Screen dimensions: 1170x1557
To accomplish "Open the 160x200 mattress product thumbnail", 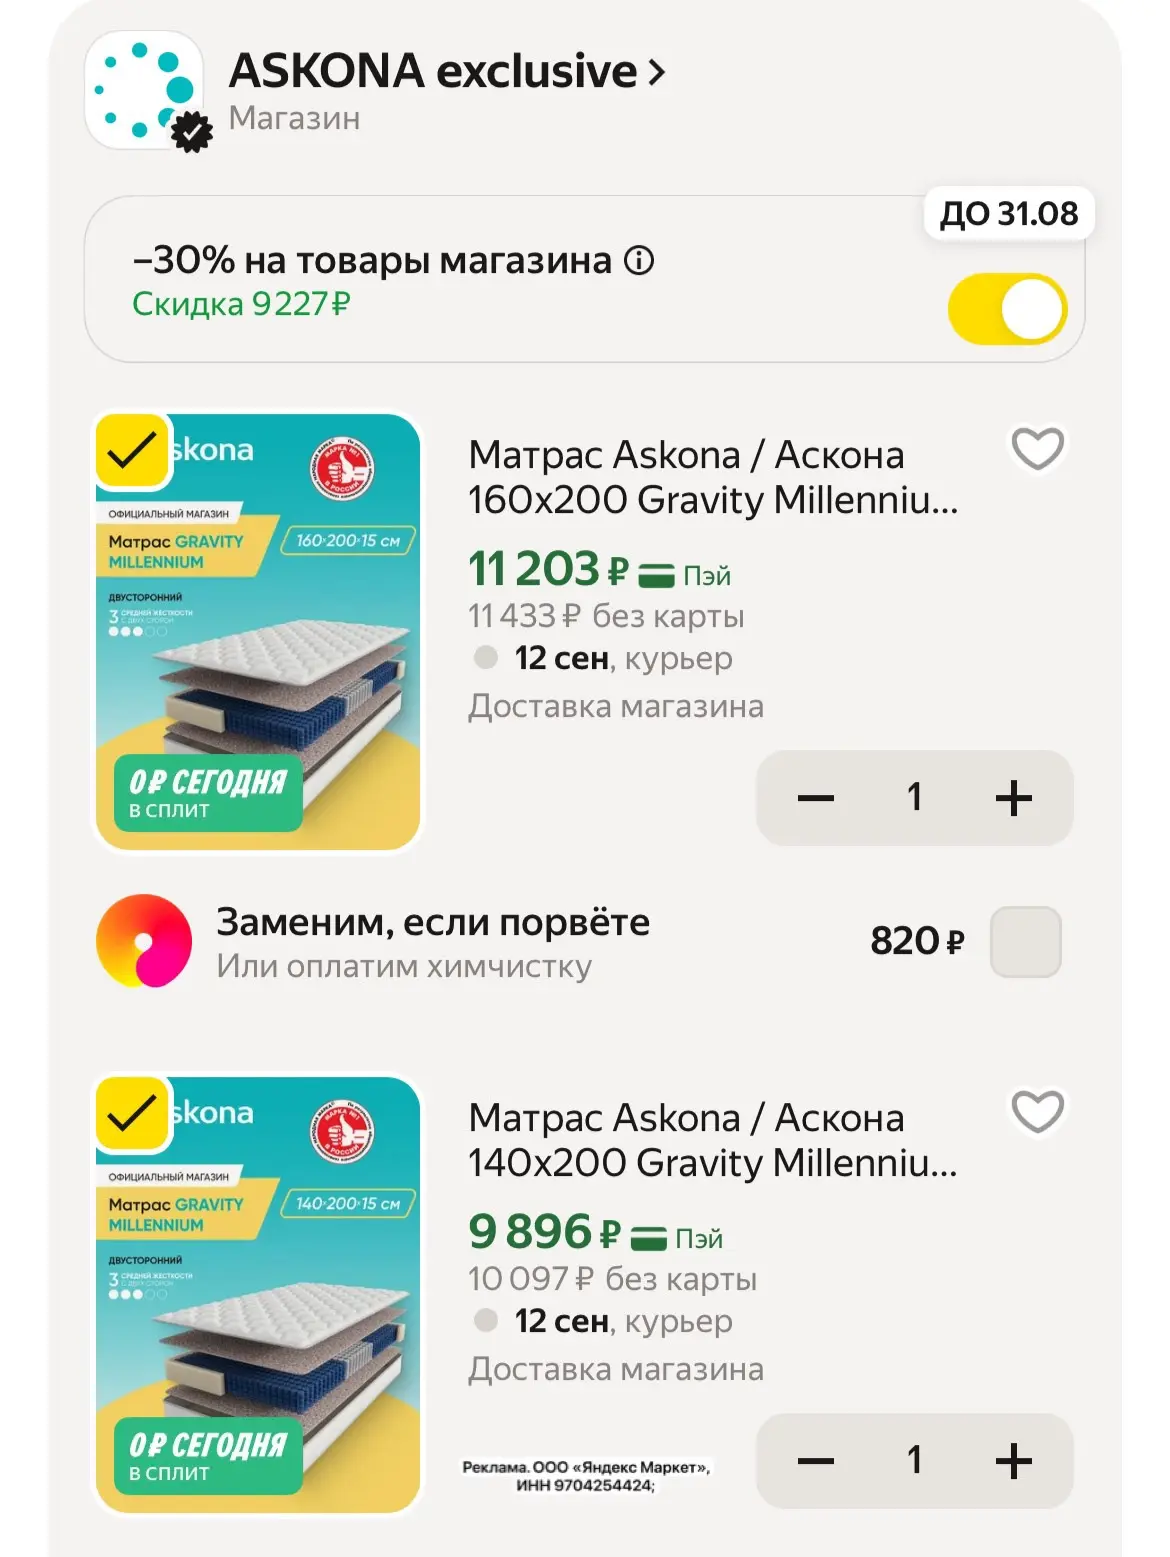I will coord(258,632).
